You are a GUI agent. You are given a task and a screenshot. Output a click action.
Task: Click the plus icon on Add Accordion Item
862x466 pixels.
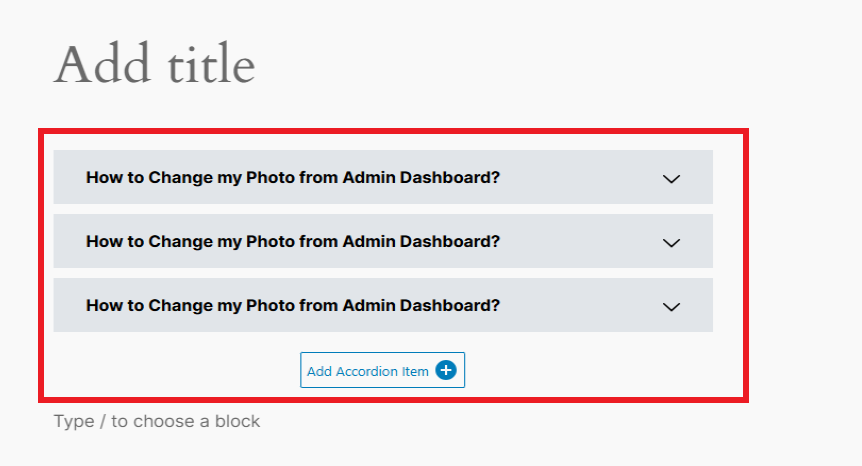pyautogui.click(x=446, y=370)
